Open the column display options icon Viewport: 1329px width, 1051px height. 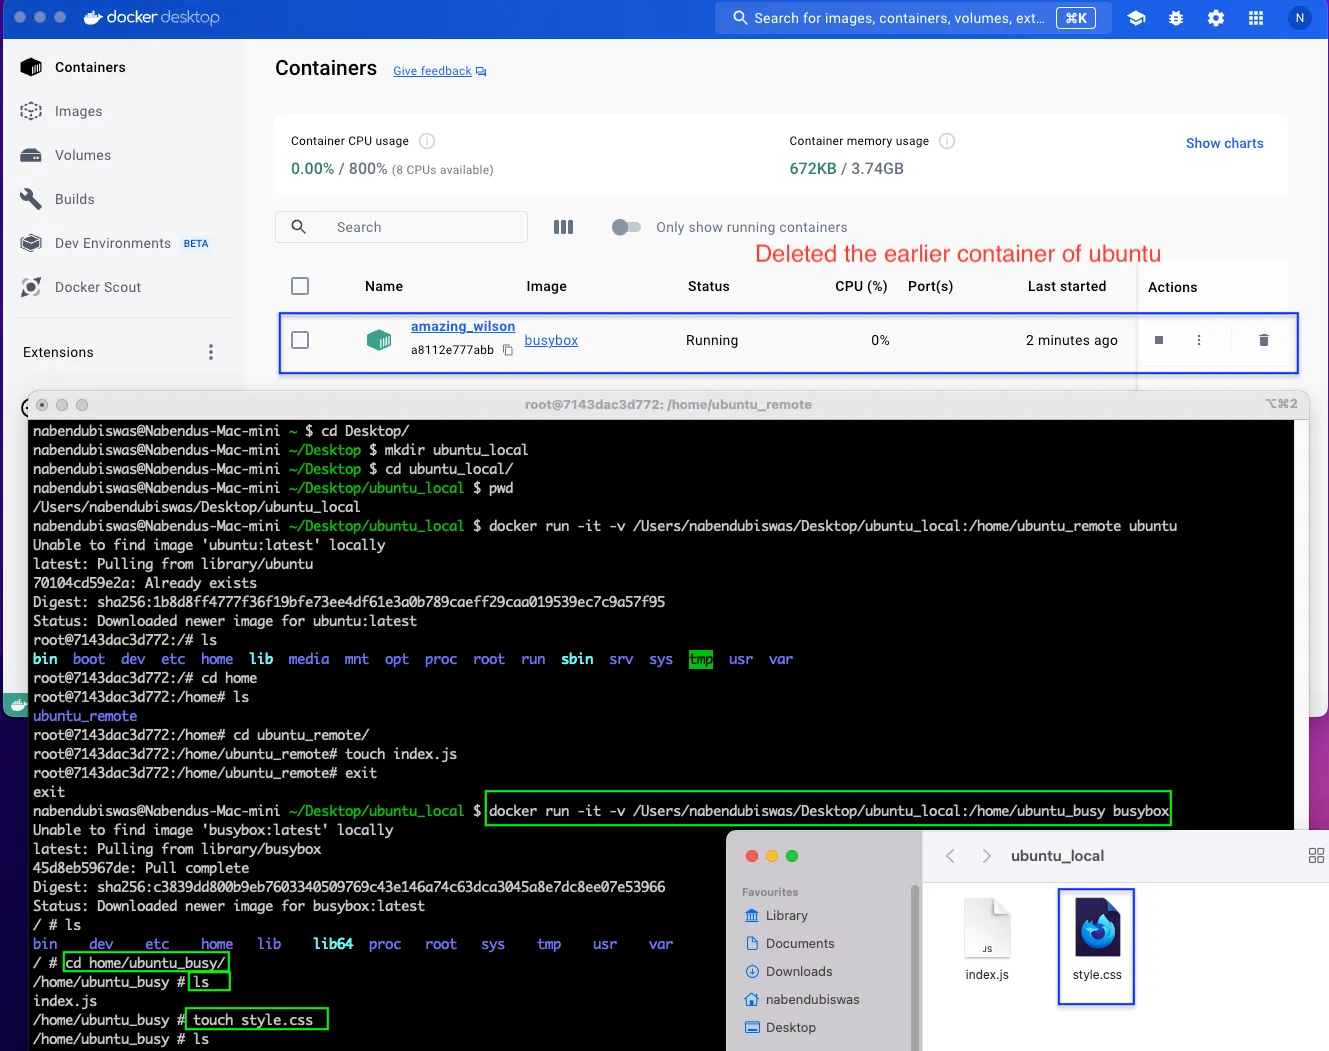coord(564,227)
